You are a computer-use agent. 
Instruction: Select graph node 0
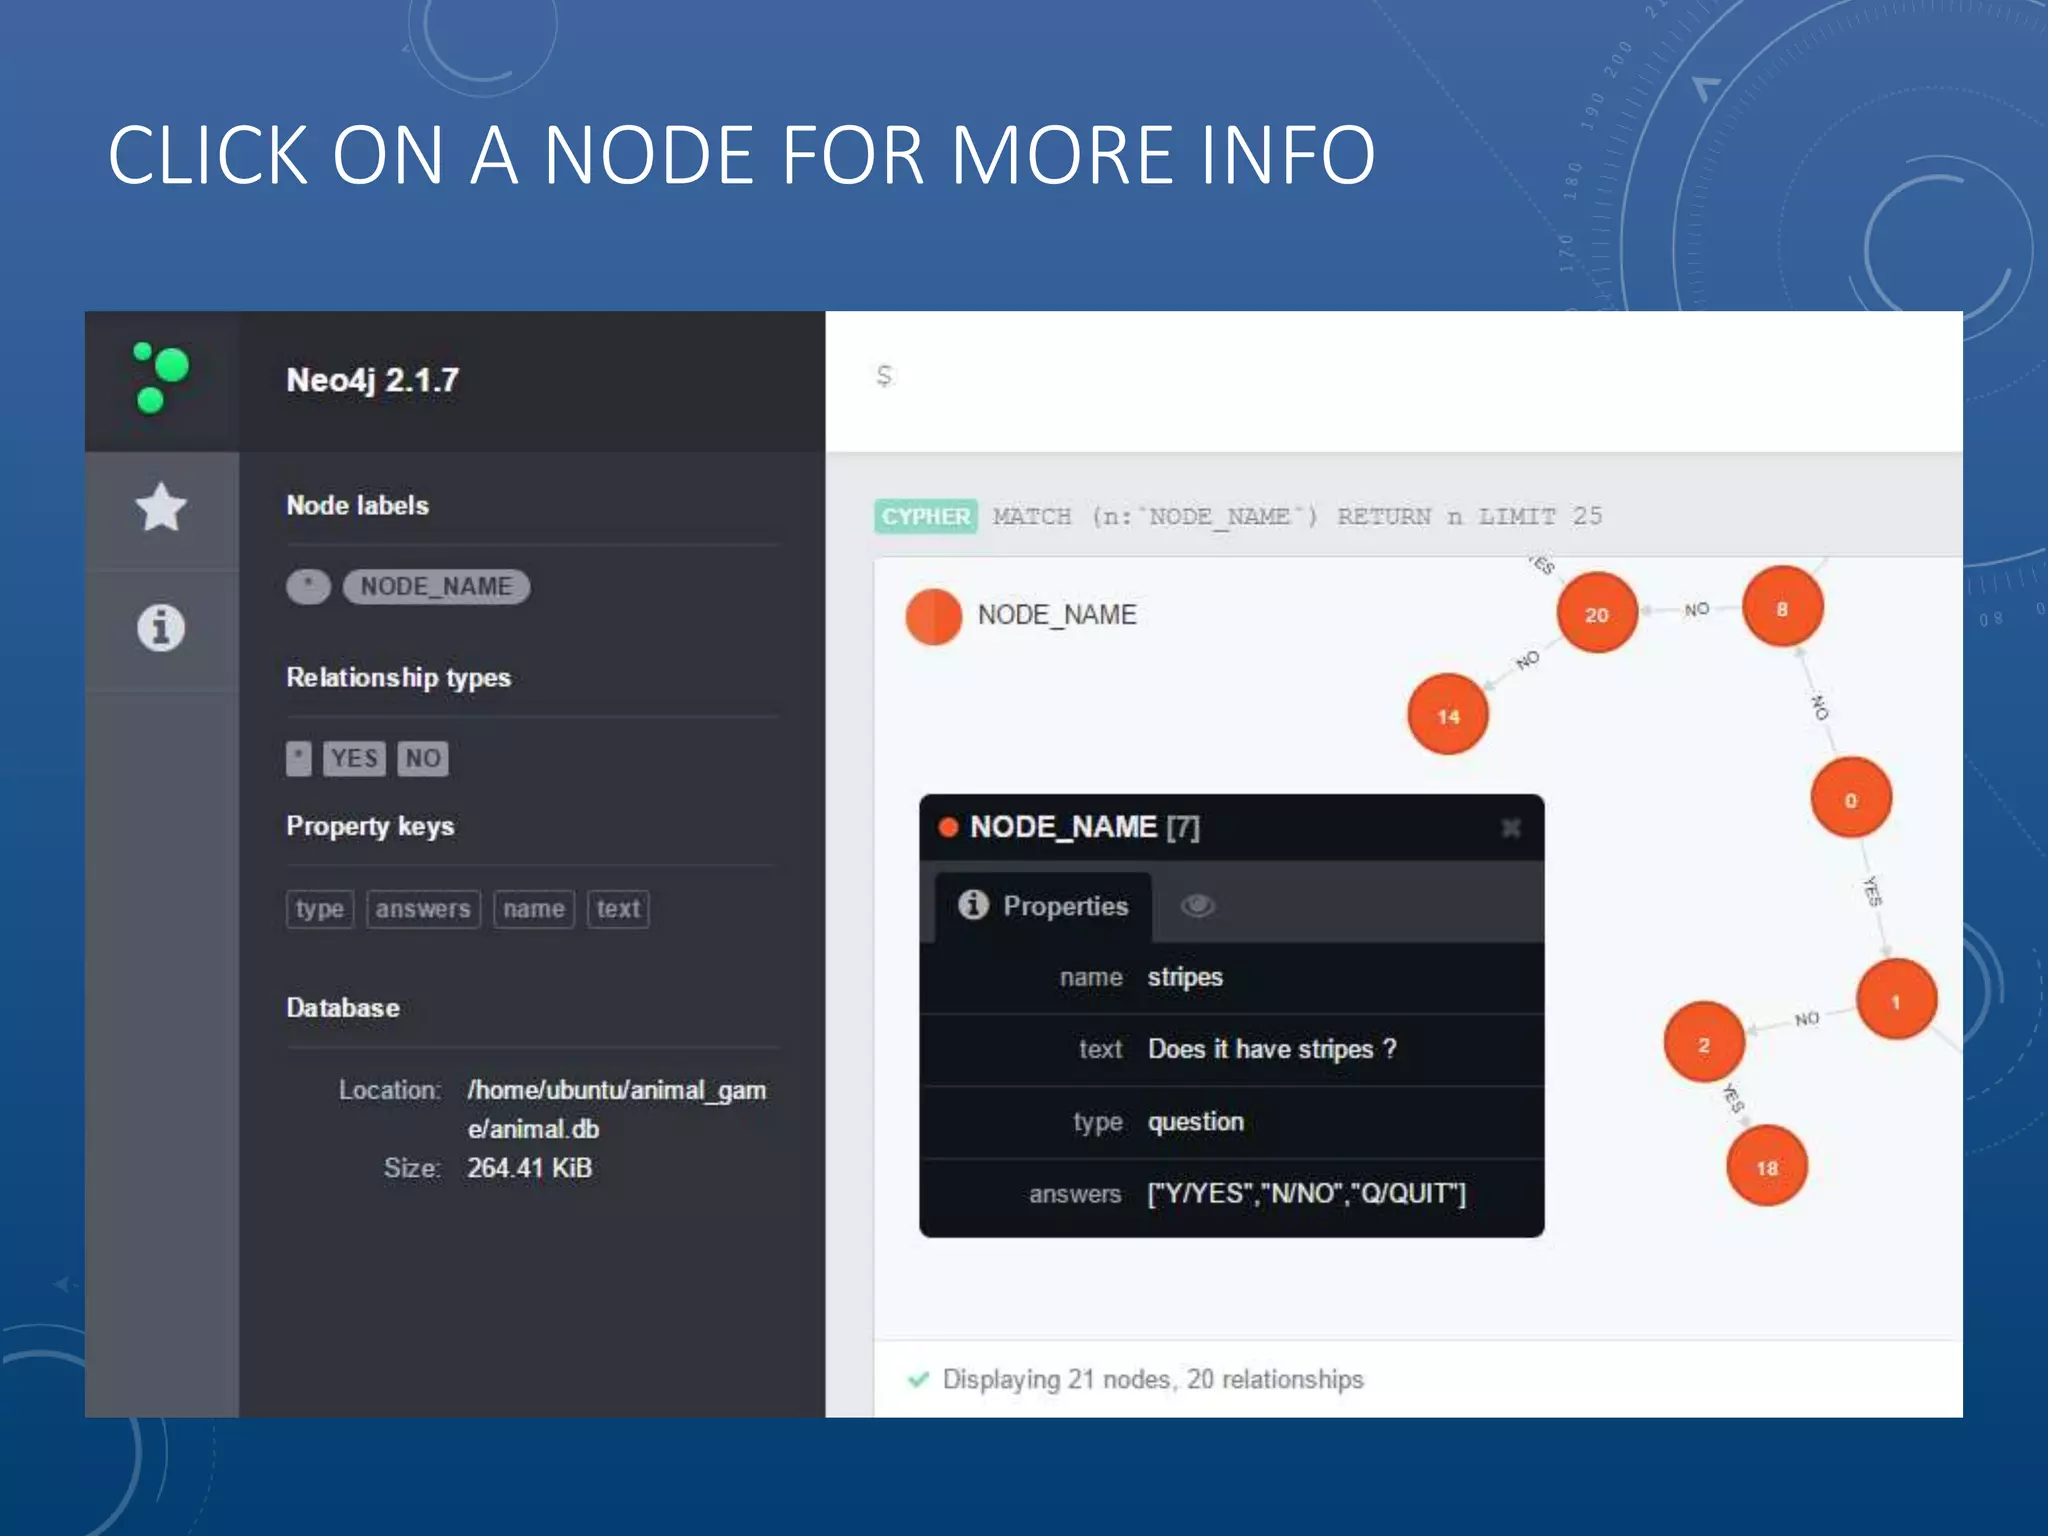pyautogui.click(x=1851, y=799)
